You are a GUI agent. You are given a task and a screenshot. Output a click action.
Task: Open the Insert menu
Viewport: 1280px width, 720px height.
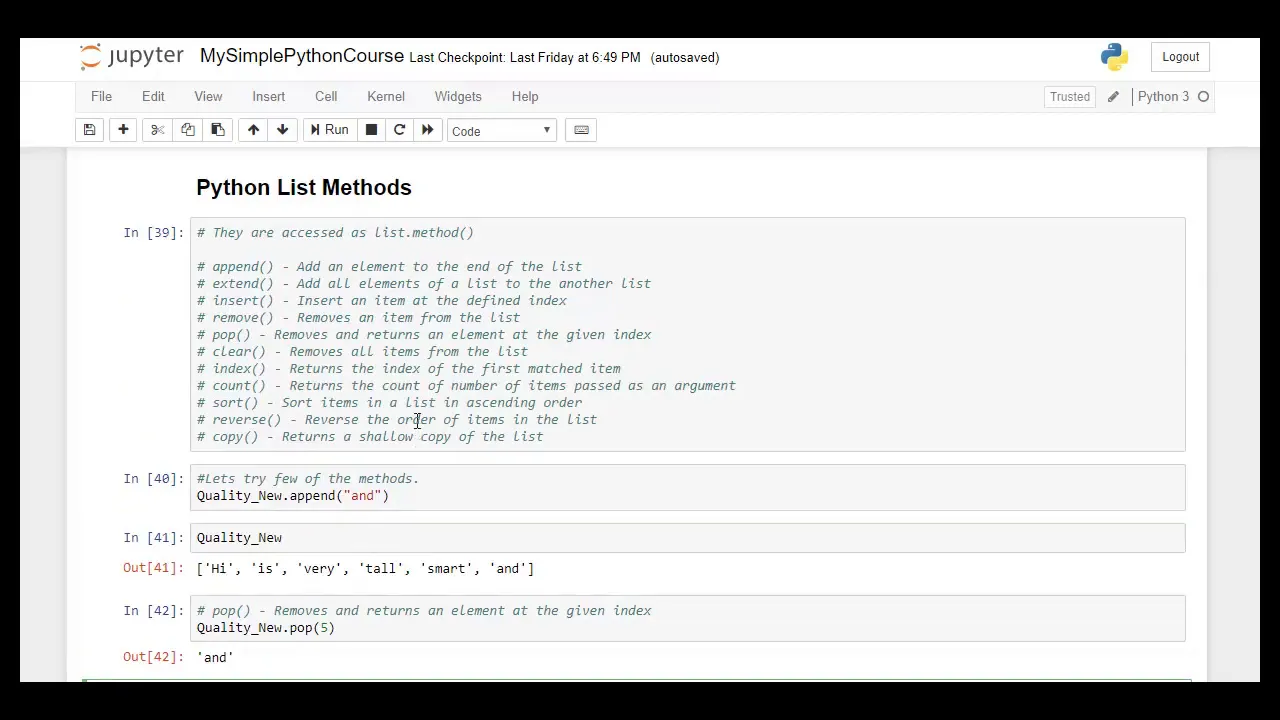(x=268, y=97)
